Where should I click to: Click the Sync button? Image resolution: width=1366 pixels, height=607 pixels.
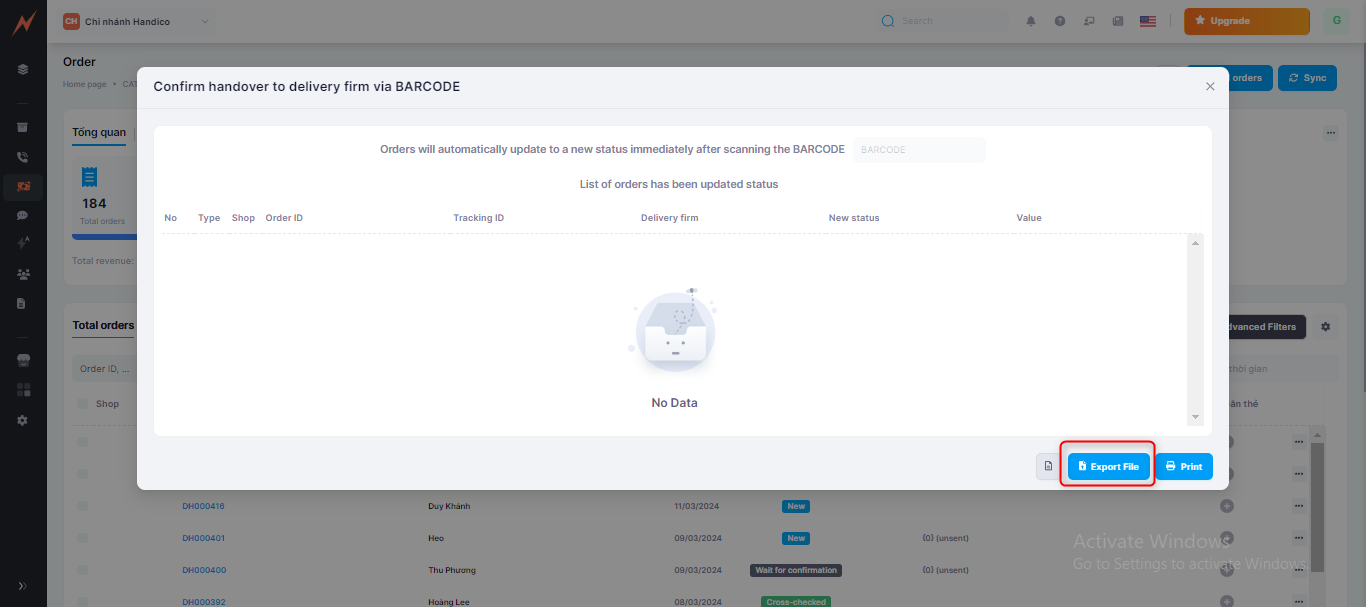click(1307, 78)
